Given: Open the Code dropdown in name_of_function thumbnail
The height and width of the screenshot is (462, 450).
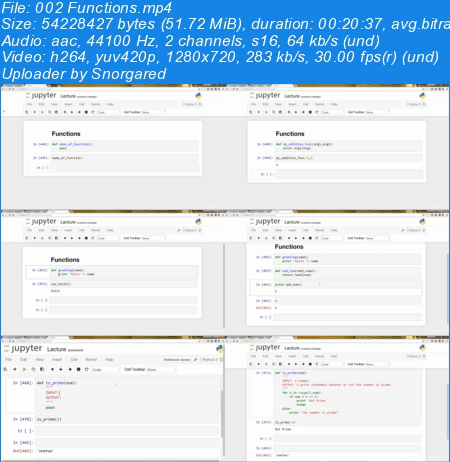Looking at the screenshot, I should coord(108,112).
